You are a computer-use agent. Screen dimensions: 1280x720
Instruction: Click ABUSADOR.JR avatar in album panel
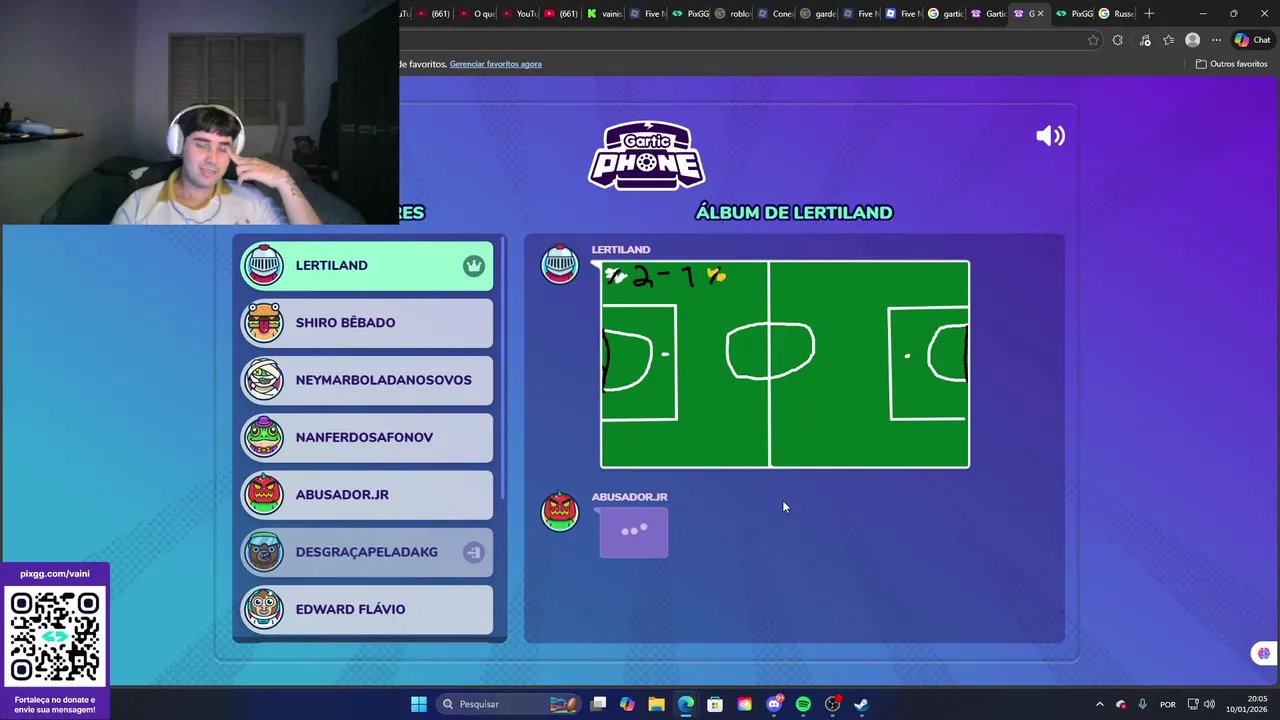(560, 511)
